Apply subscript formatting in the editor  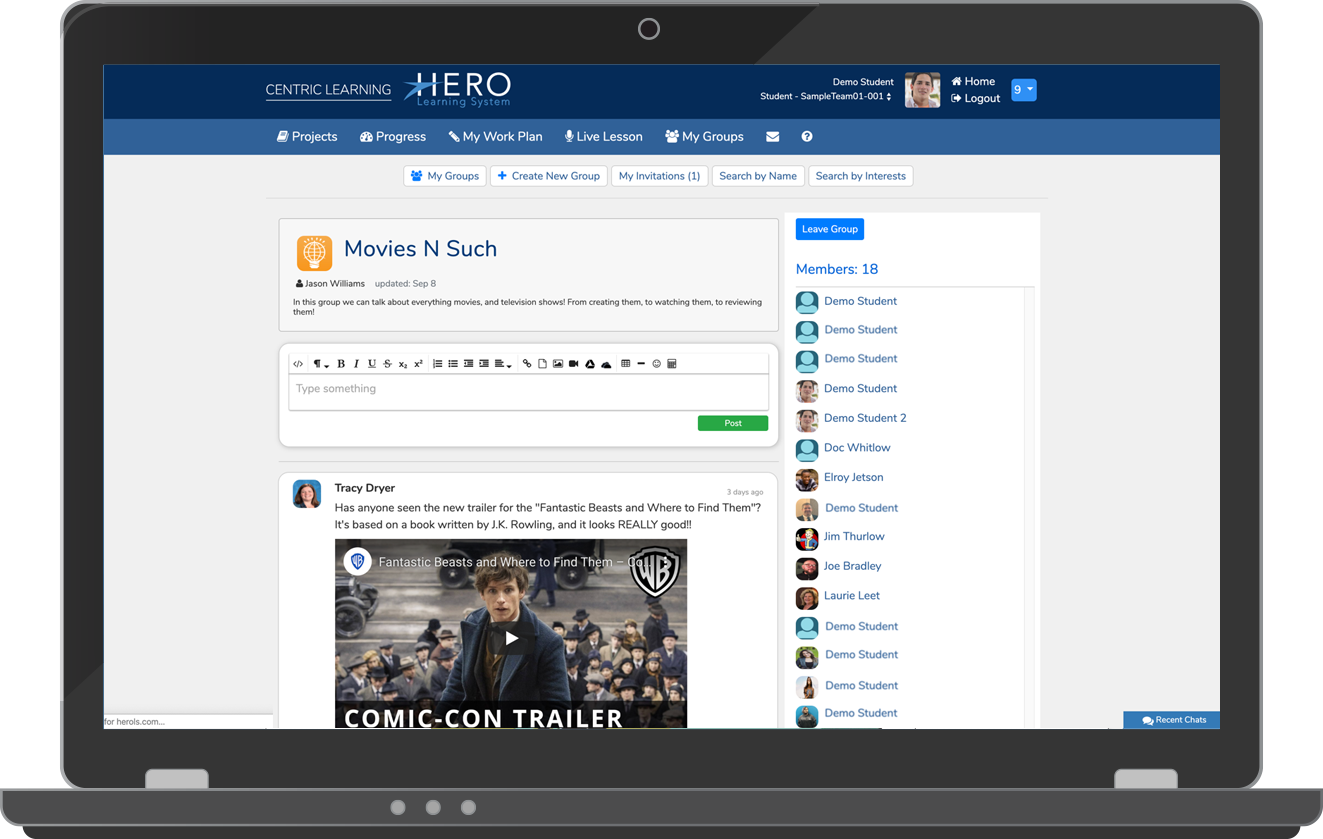[x=403, y=364]
